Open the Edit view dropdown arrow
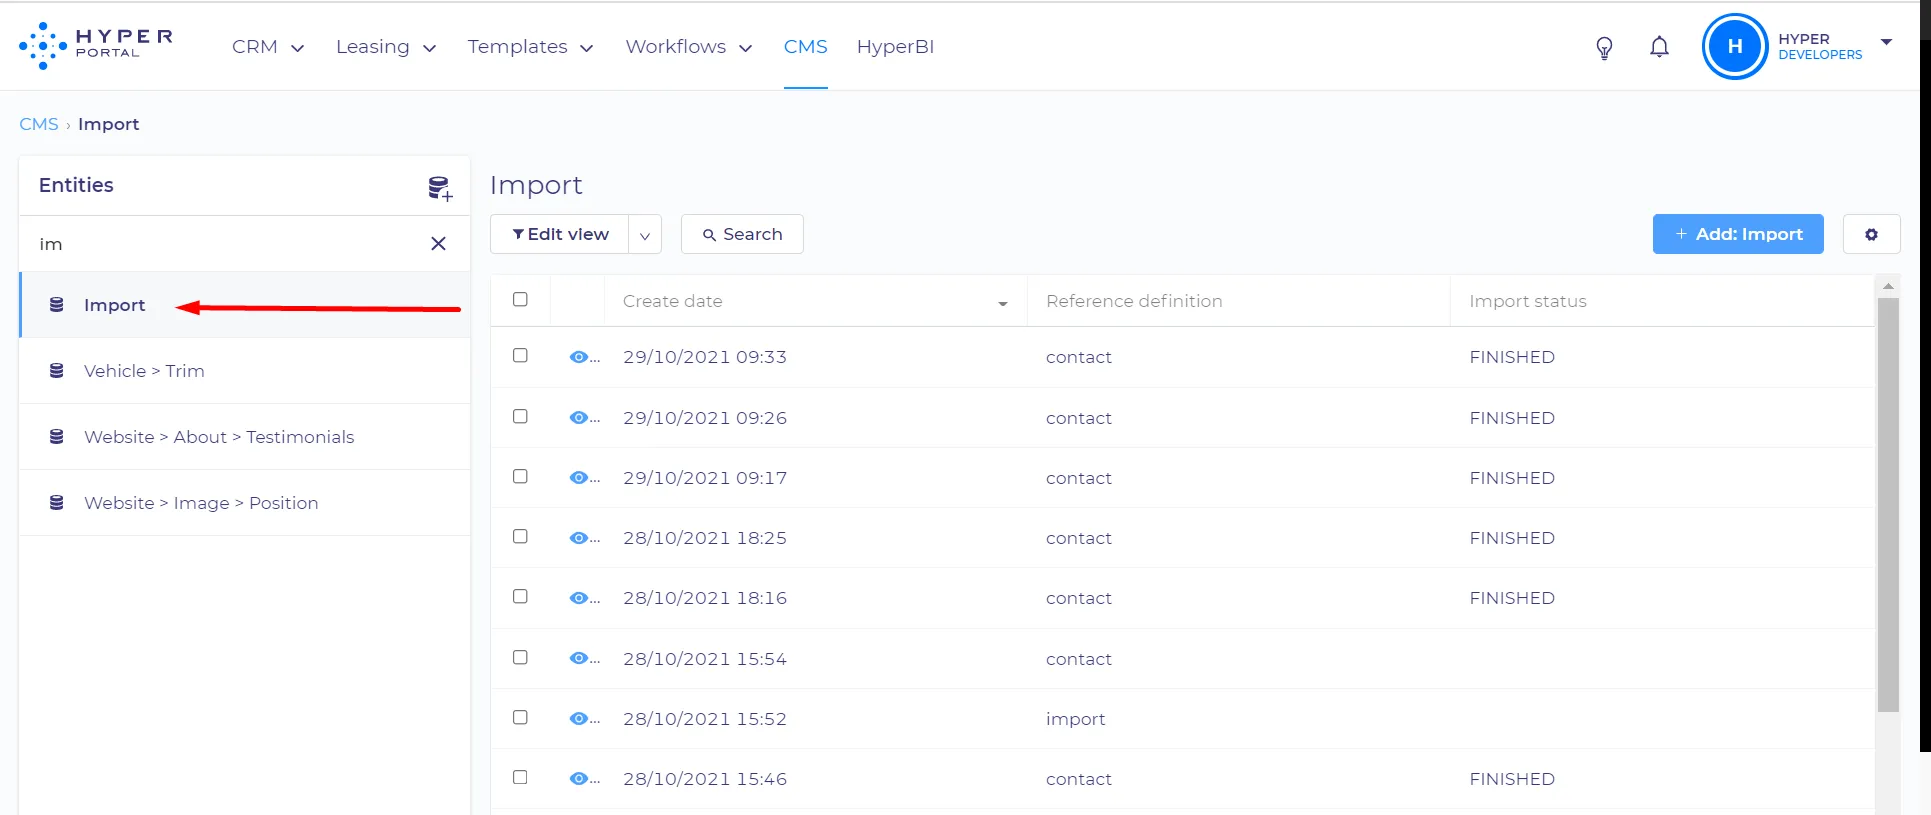 (x=645, y=235)
